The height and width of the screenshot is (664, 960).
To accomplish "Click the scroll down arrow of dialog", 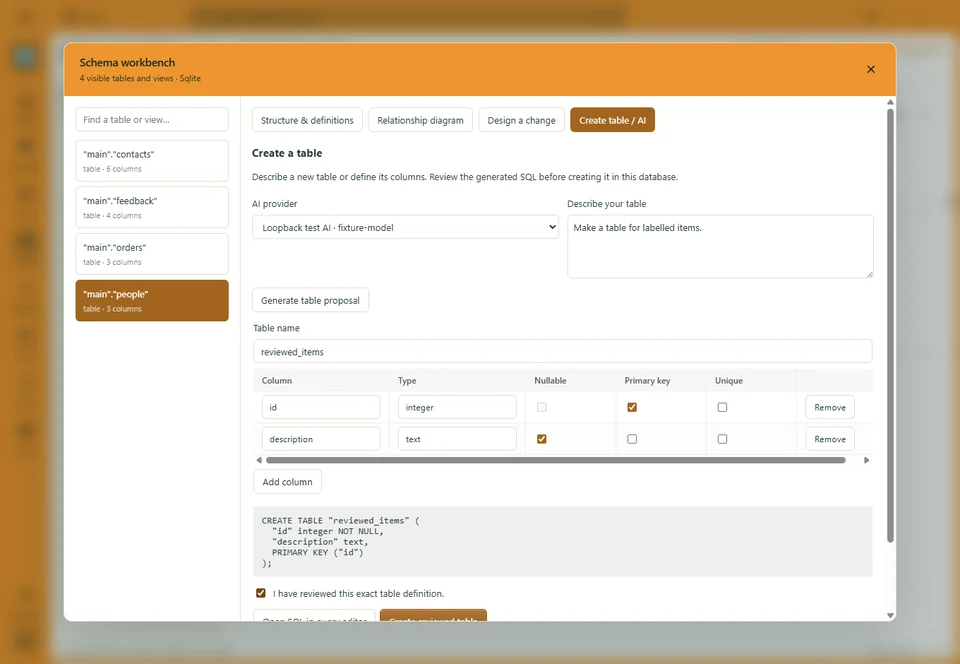I will tap(890, 616).
